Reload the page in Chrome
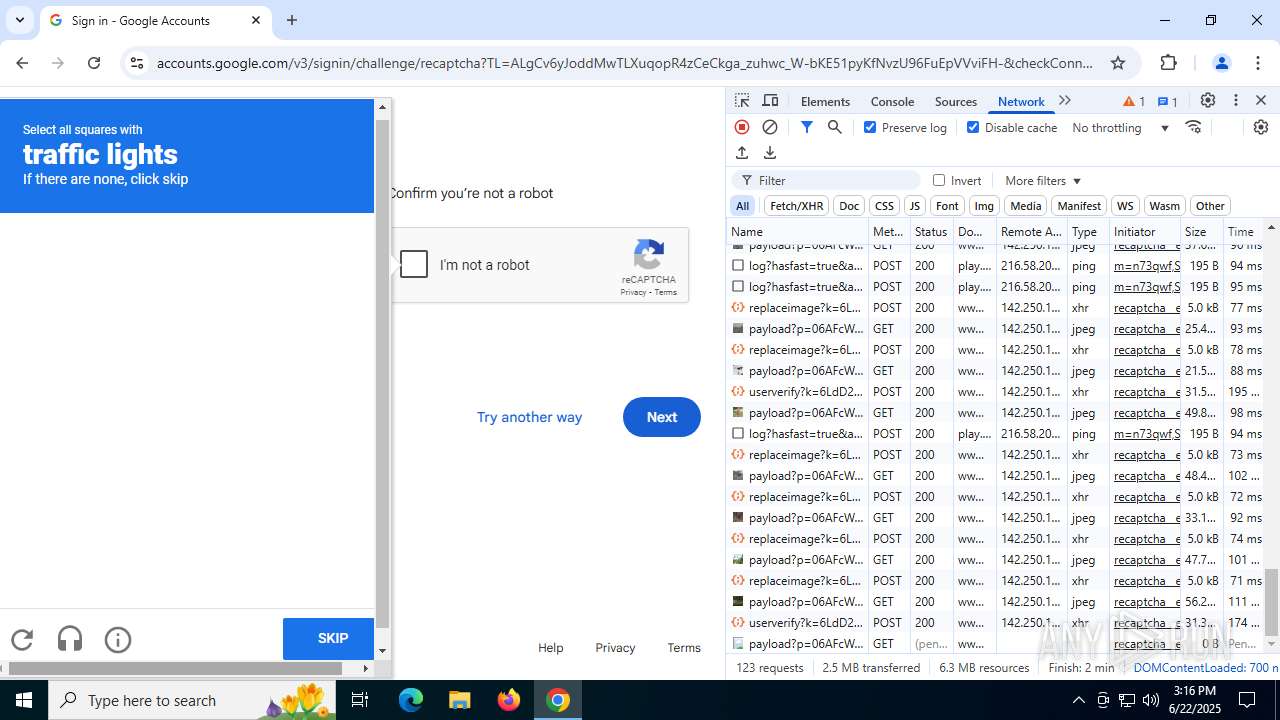Viewport: 1280px width, 720px height. coord(94,63)
